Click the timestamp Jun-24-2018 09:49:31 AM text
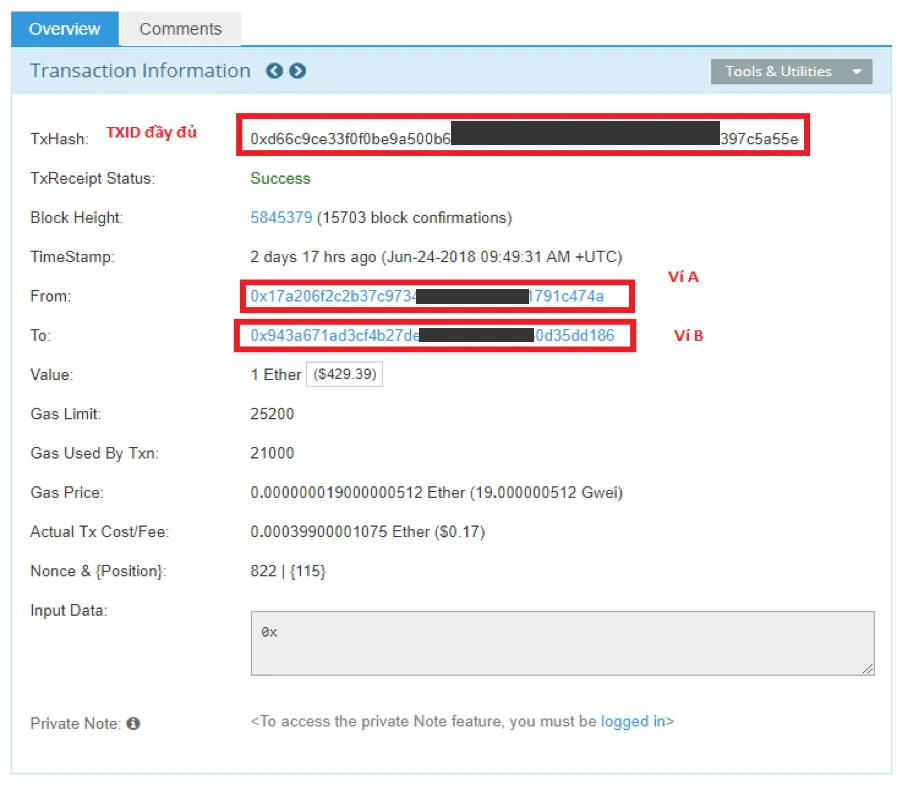The image size is (918, 795). (500, 257)
